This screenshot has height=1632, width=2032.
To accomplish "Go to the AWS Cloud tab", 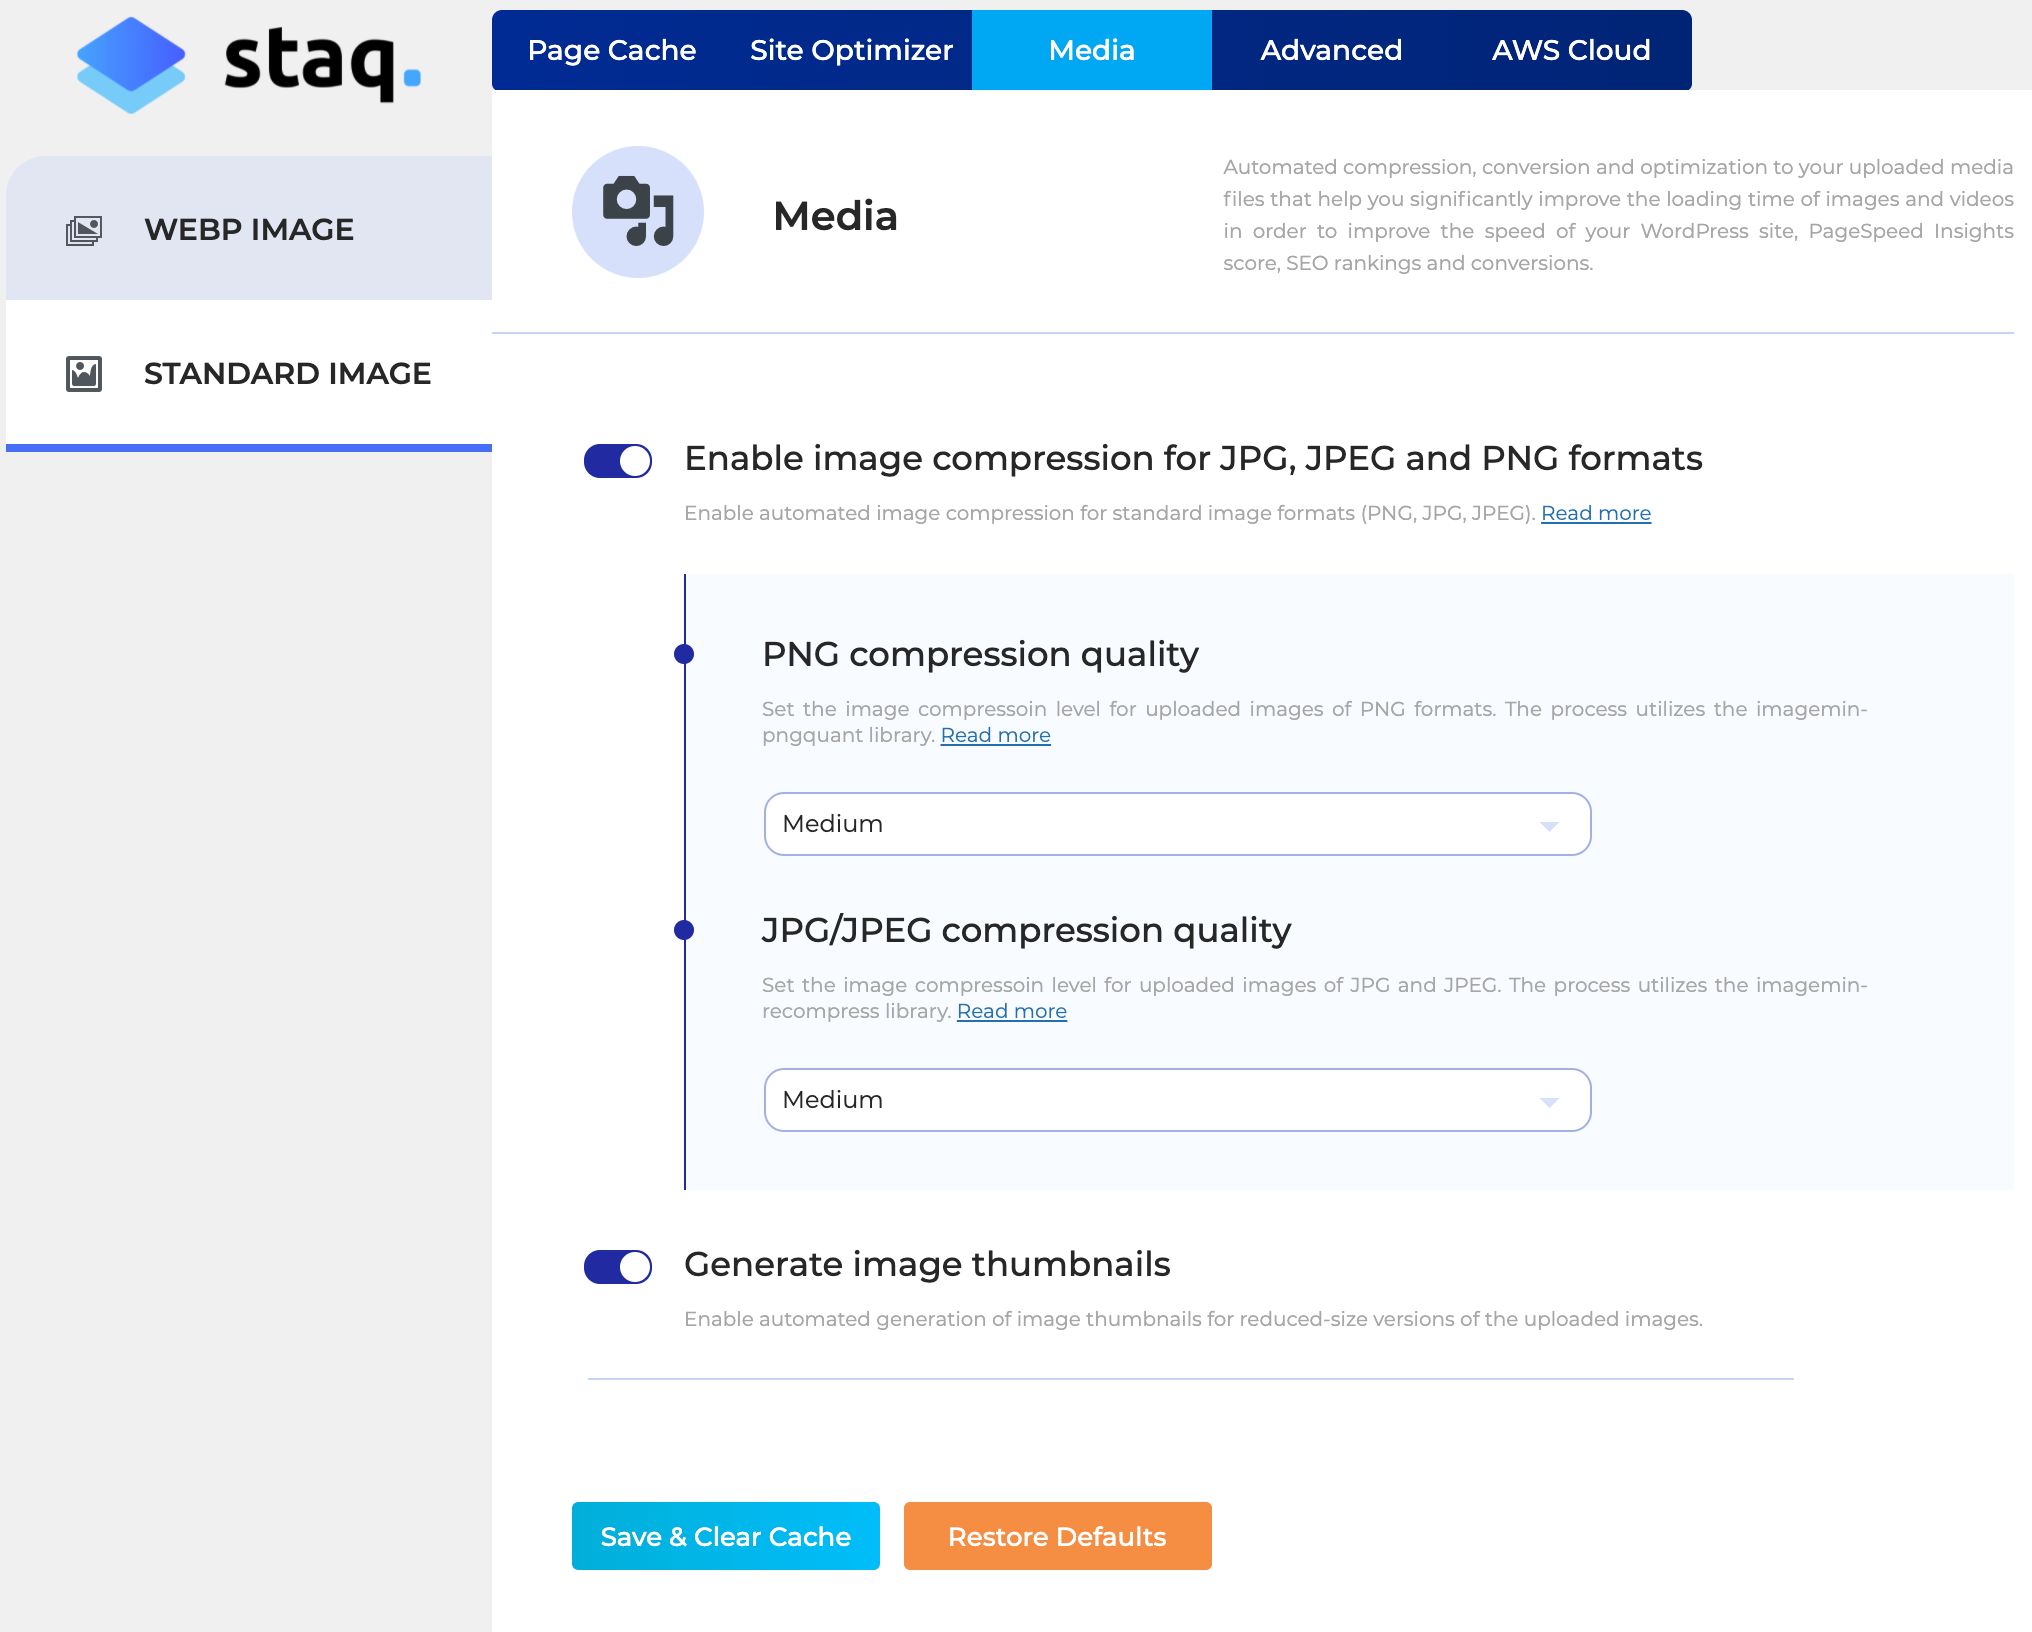I will point(1571,50).
